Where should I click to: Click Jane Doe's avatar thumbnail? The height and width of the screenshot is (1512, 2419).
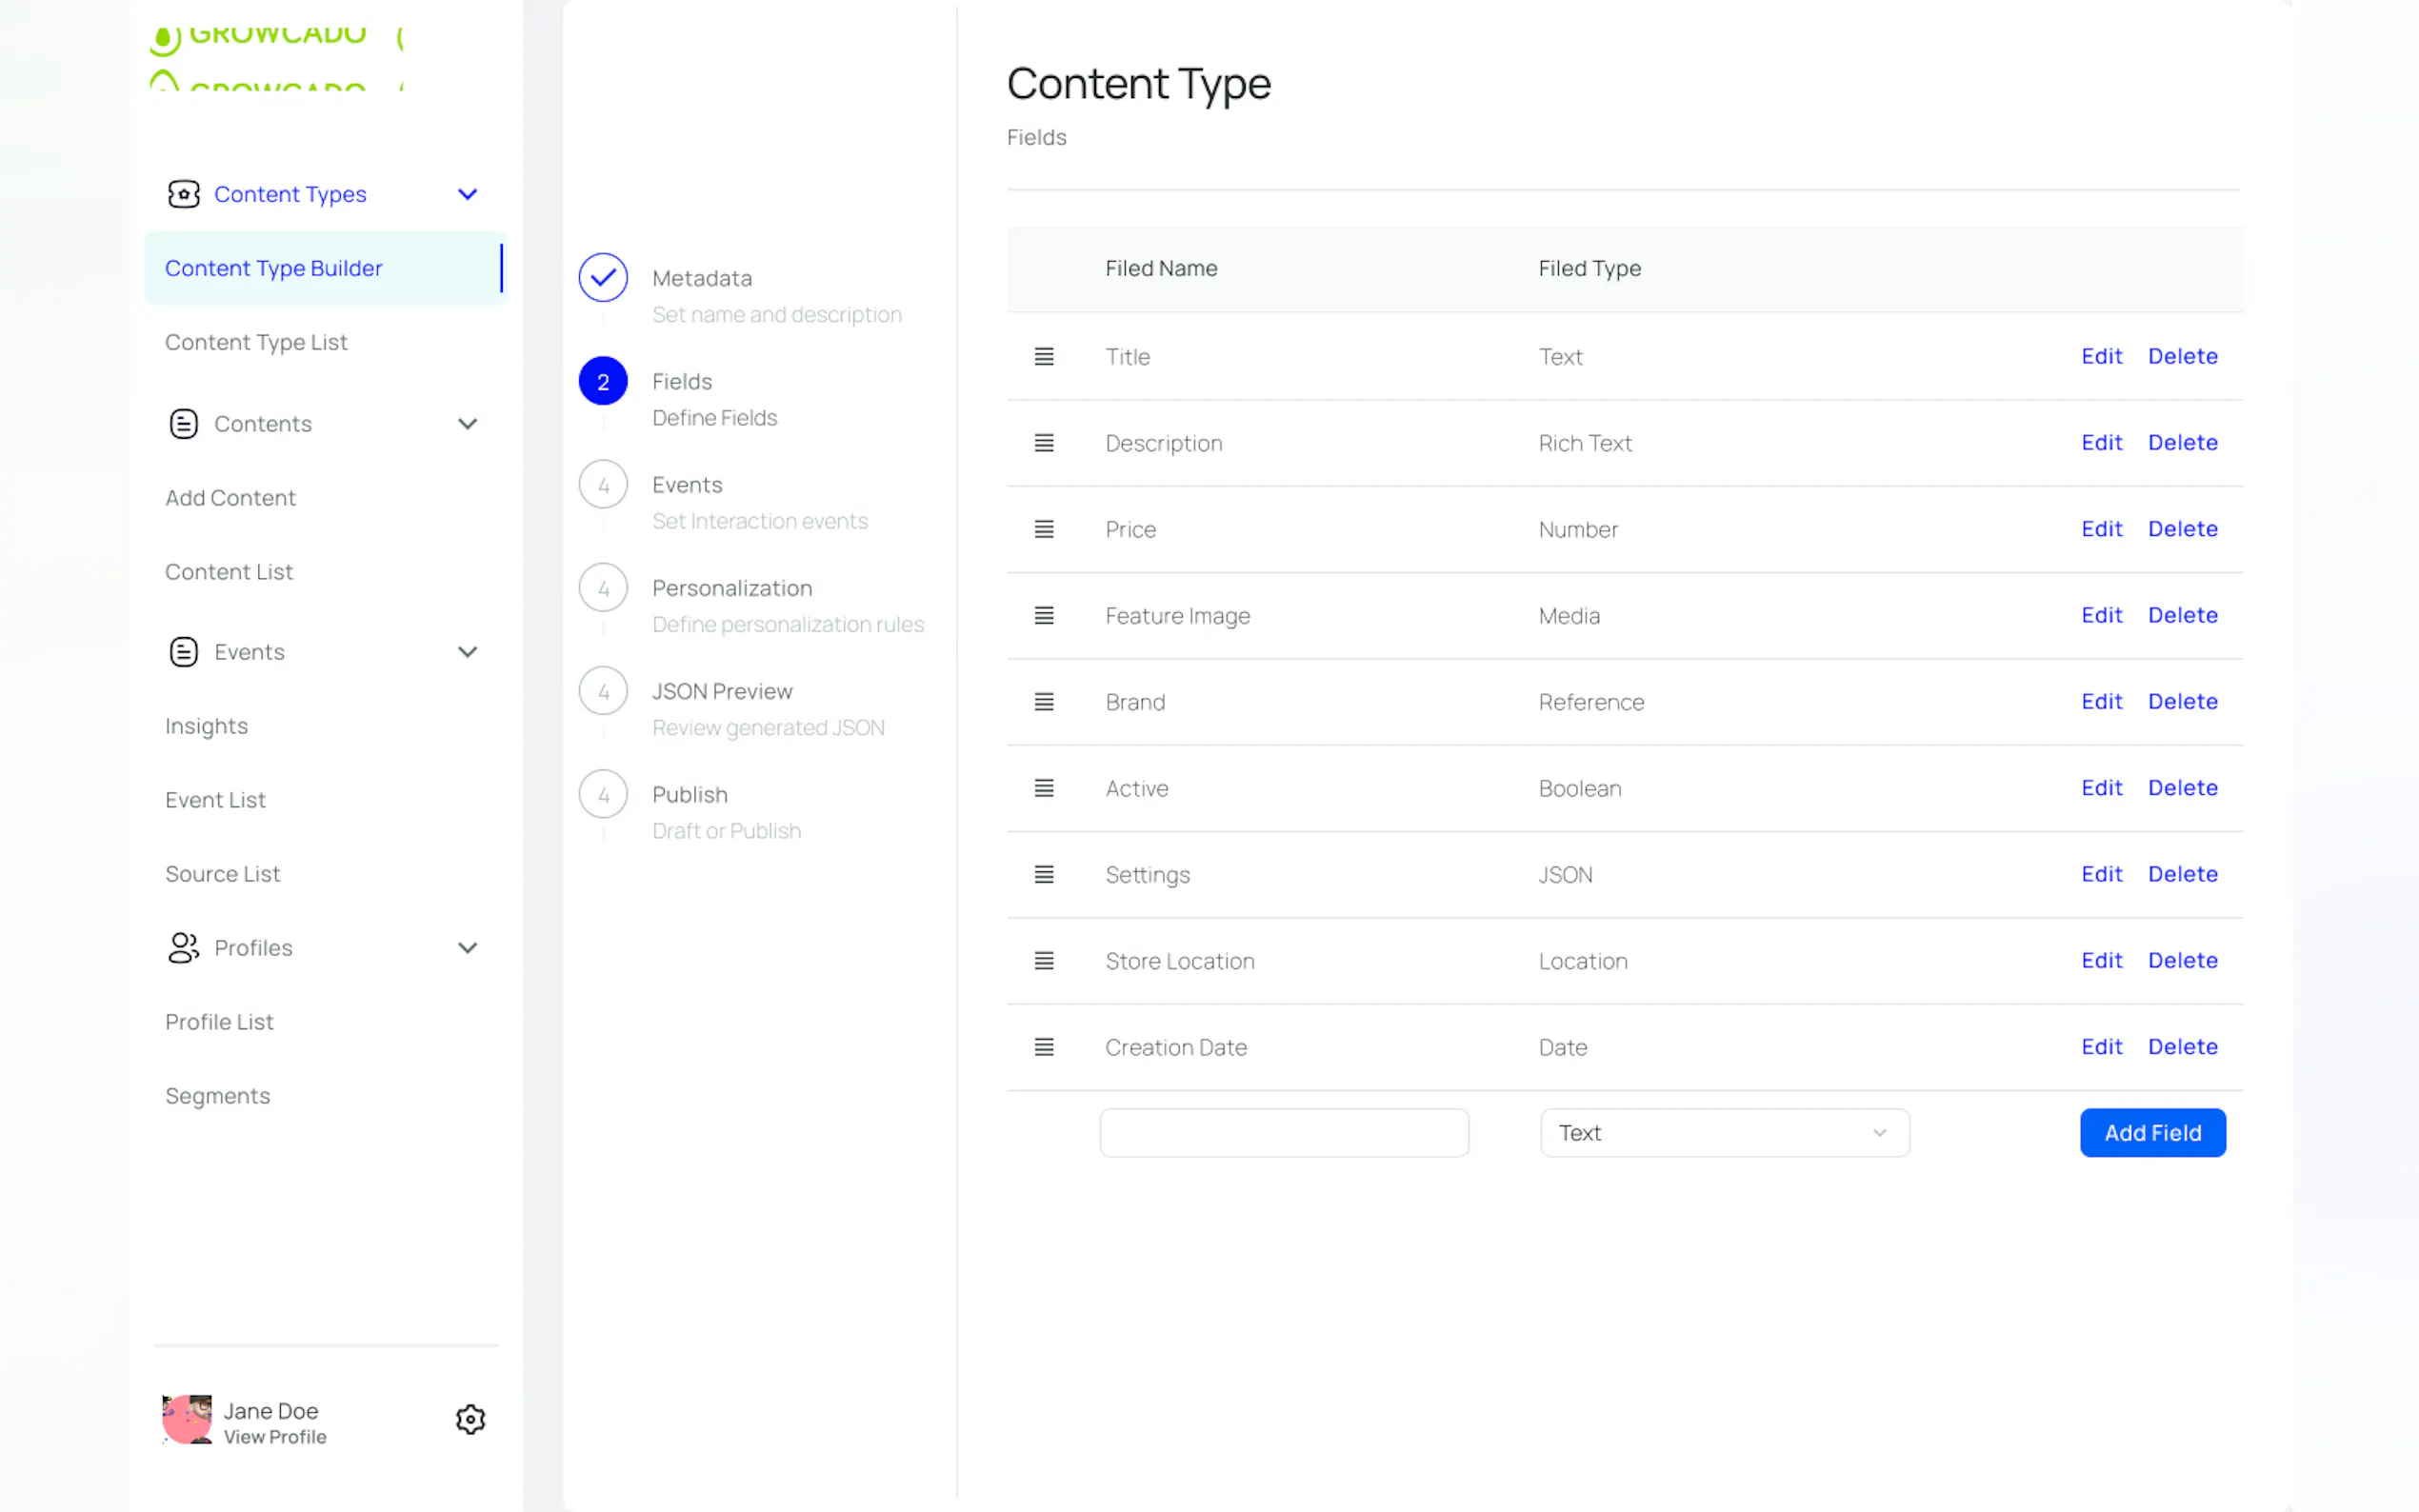point(187,1419)
